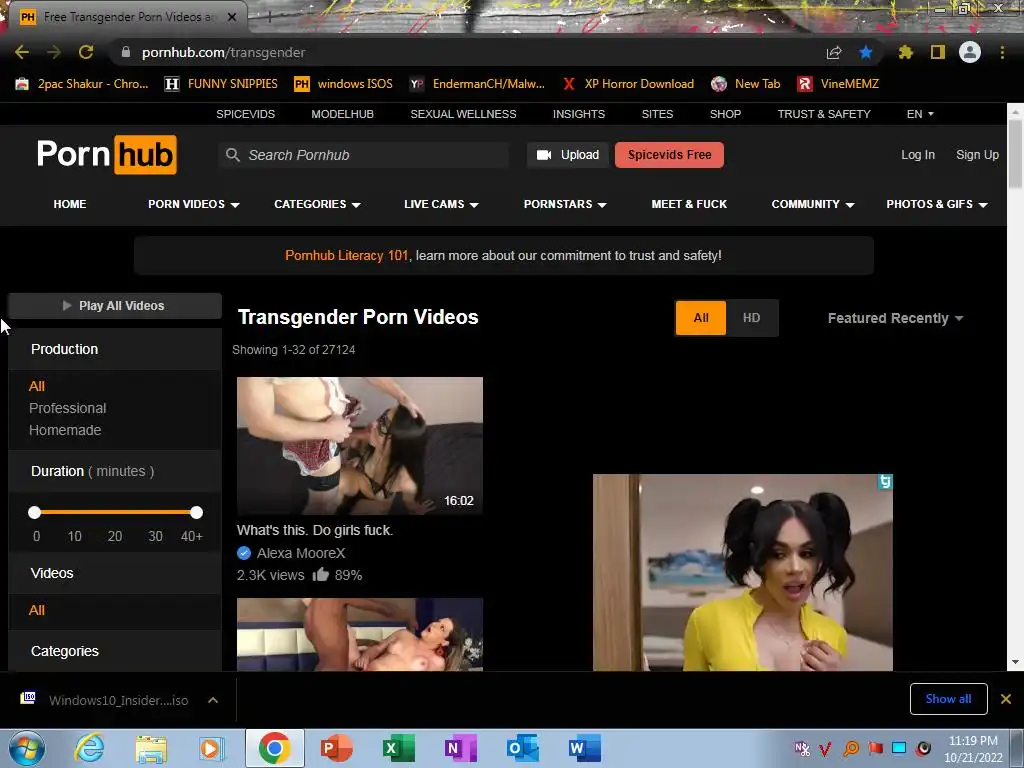Click Play All Videos button
Screen dimensions: 1024x768
click(x=114, y=306)
